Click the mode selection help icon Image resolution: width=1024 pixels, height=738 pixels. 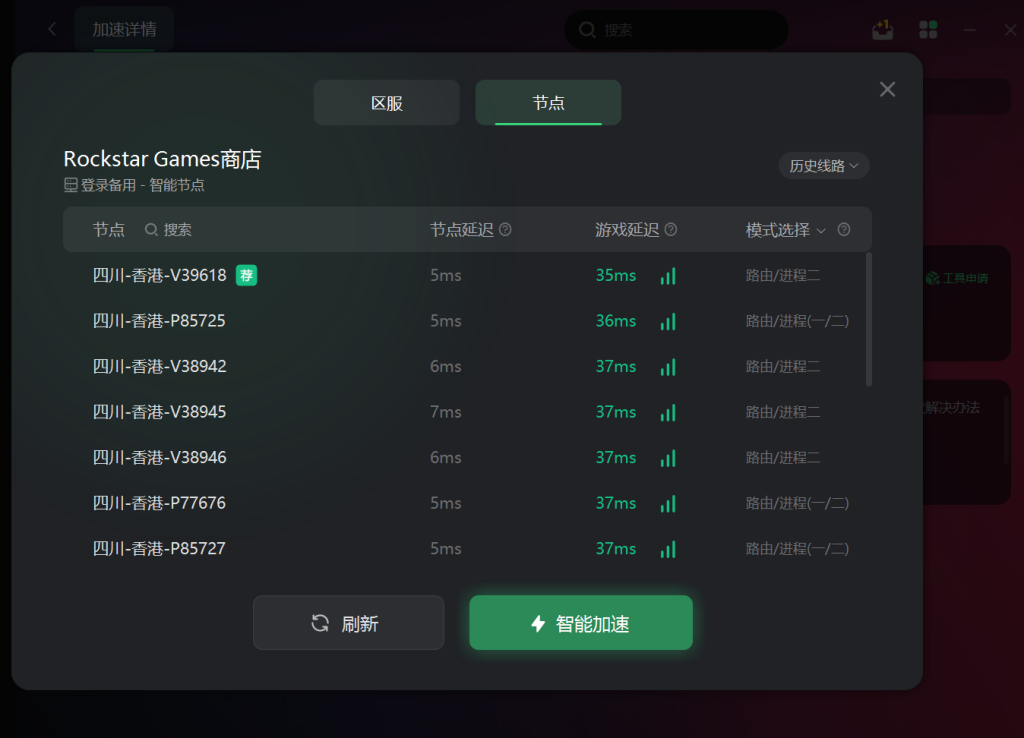(x=844, y=229)
